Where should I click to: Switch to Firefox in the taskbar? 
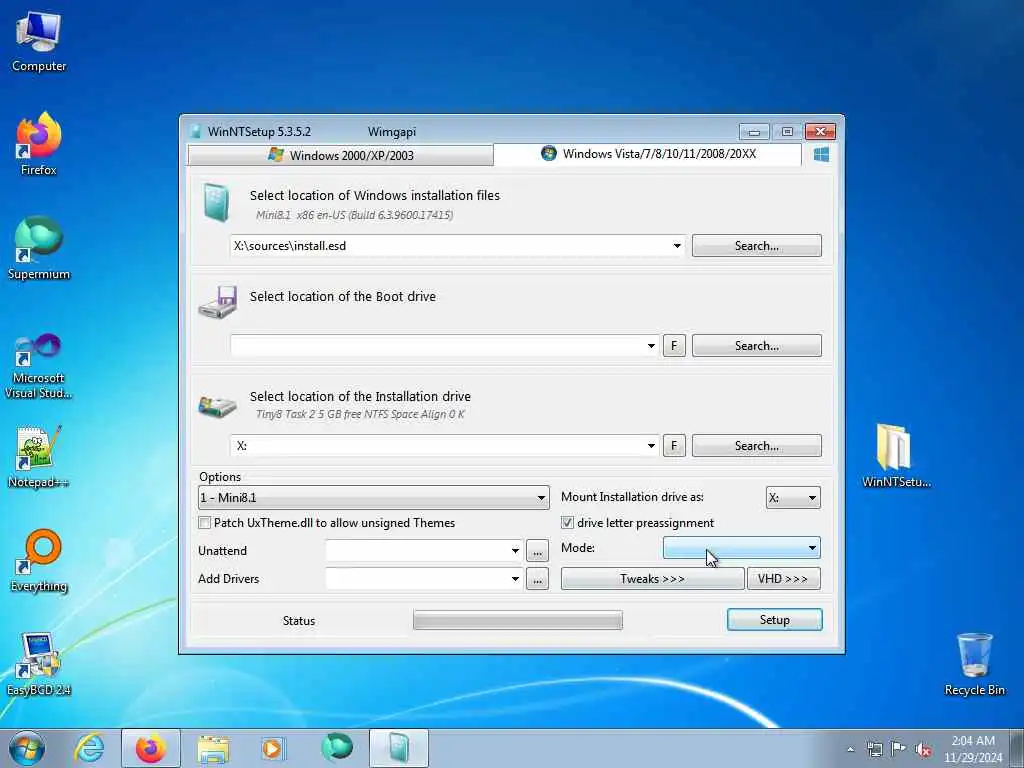151,748
